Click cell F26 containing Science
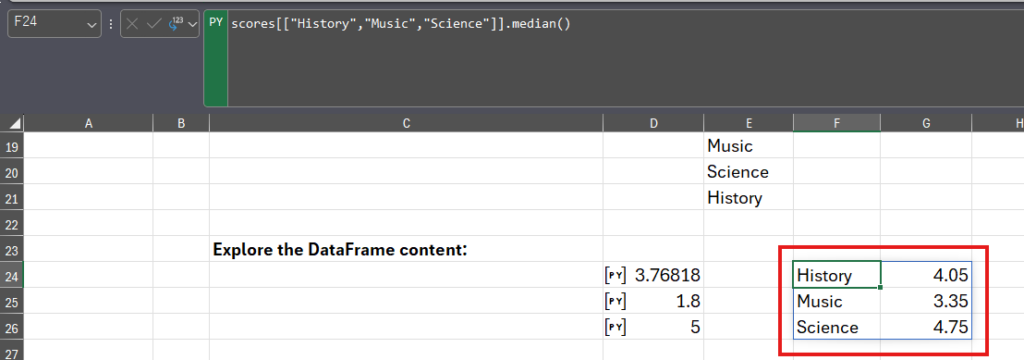 point(837,327)
